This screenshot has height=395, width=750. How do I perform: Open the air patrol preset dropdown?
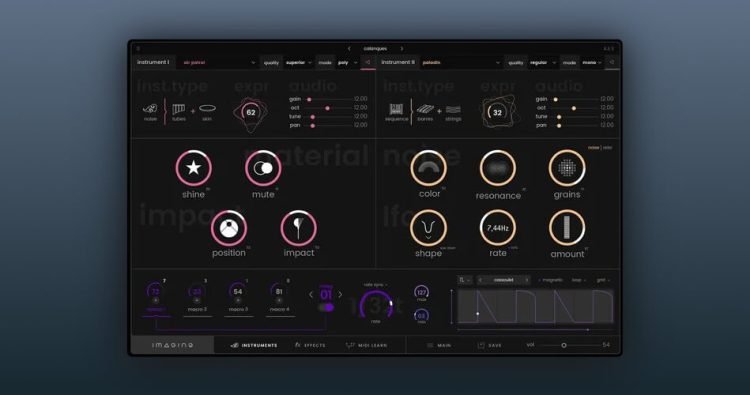(219, 63)
